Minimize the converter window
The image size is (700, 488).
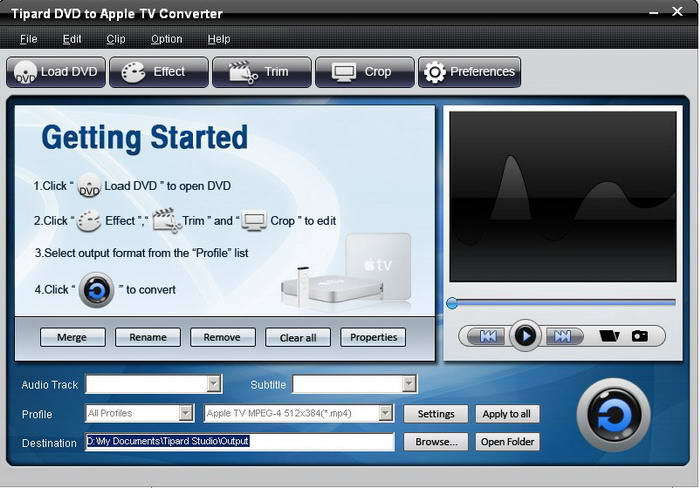[x=654, y=13]
